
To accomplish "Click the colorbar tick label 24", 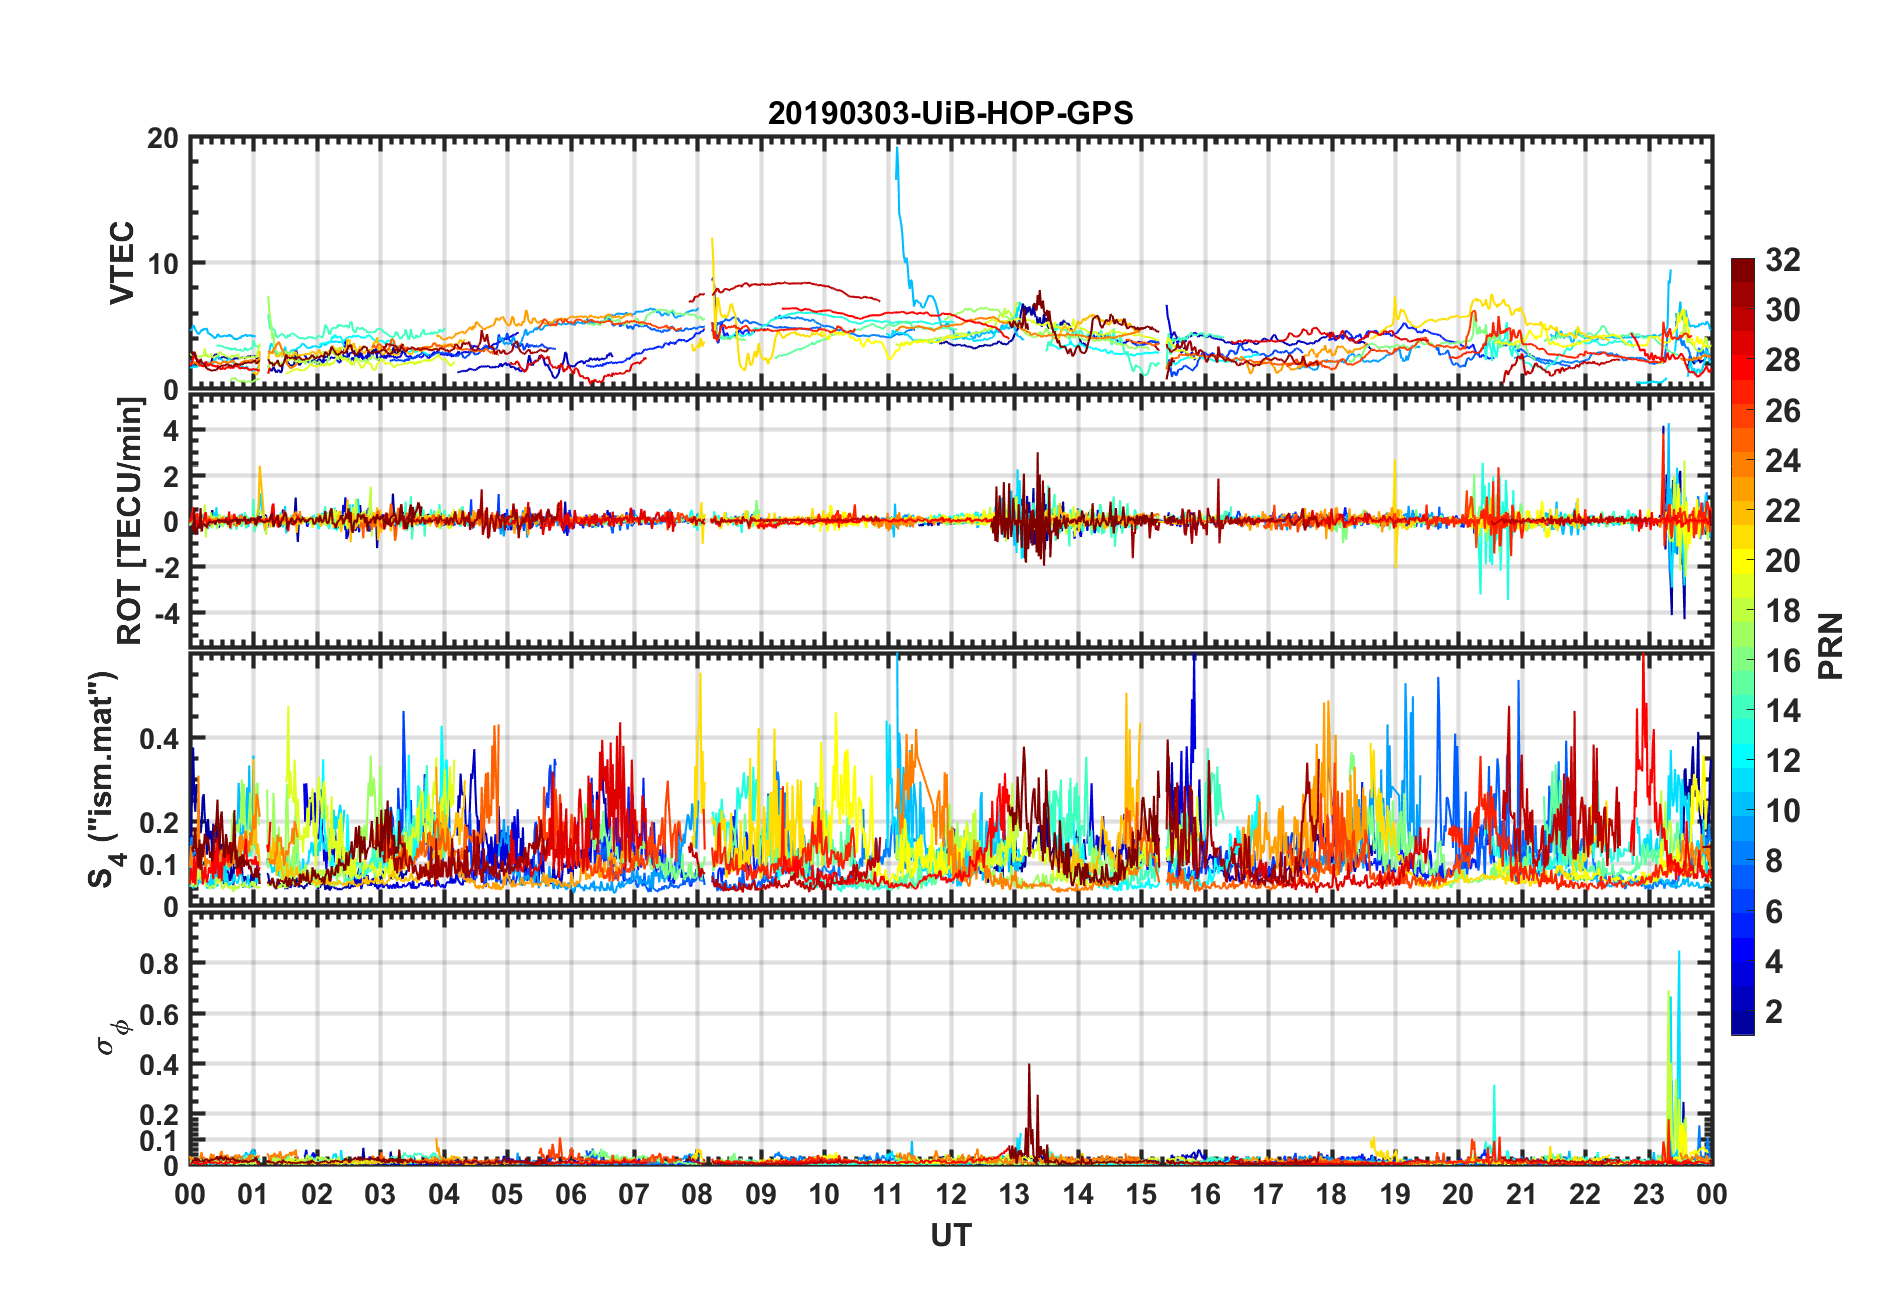I will point(1782,460).
